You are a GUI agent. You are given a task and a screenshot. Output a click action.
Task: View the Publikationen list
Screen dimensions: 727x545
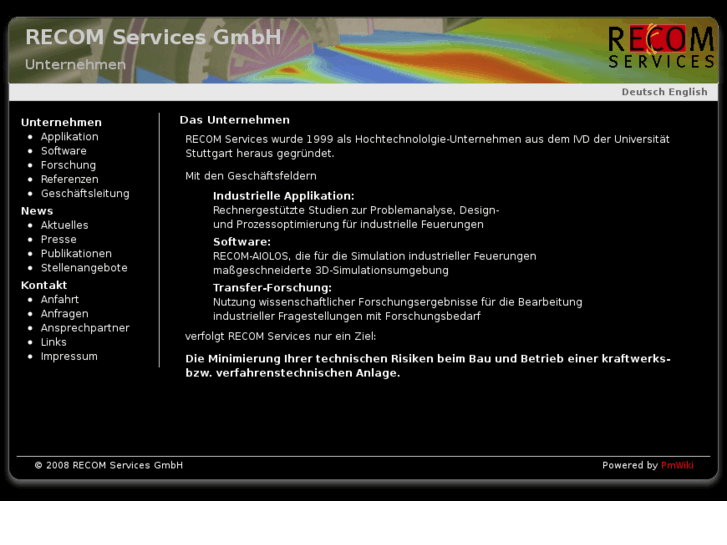(76, 254)
